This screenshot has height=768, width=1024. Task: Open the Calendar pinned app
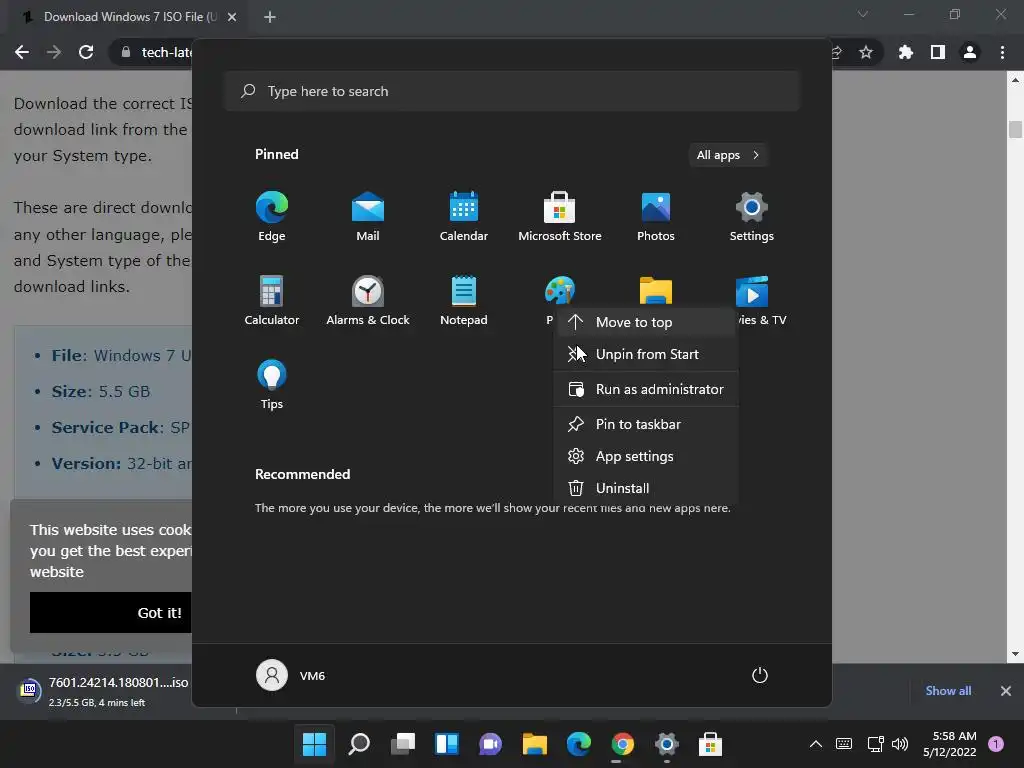click(x=464, y=217)
